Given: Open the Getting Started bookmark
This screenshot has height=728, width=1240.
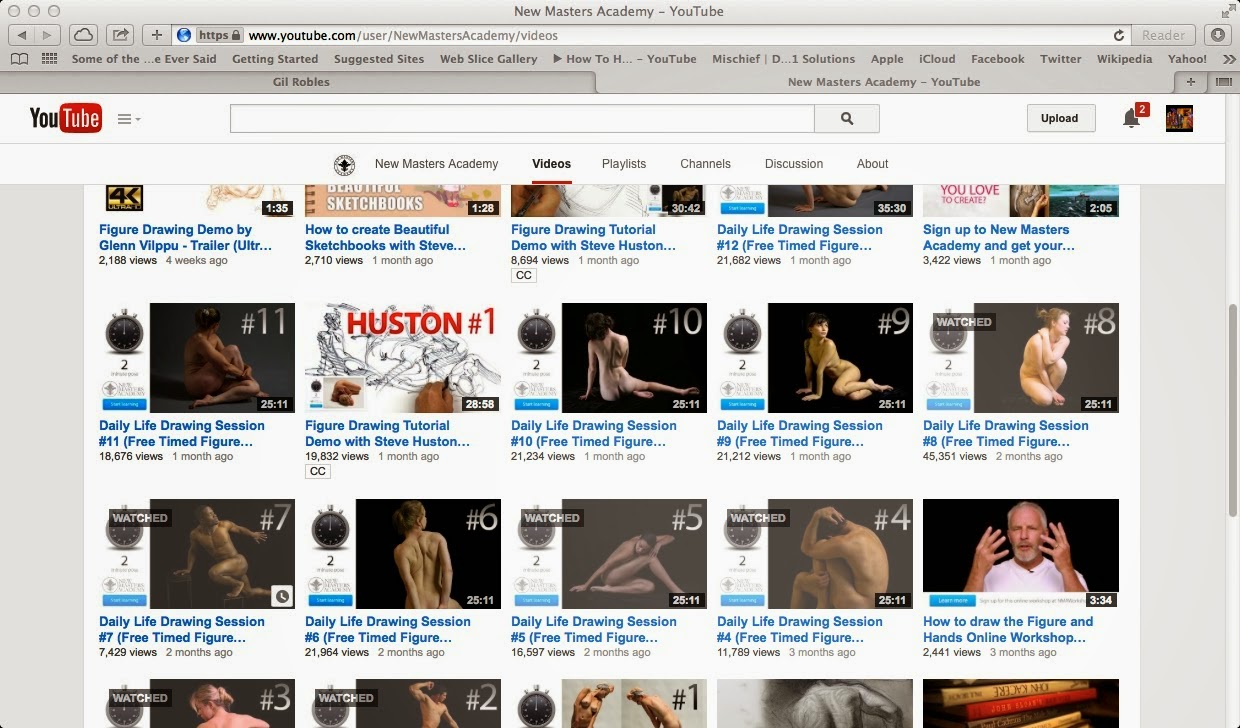Looking at the screenshot, I should point(275,59).
